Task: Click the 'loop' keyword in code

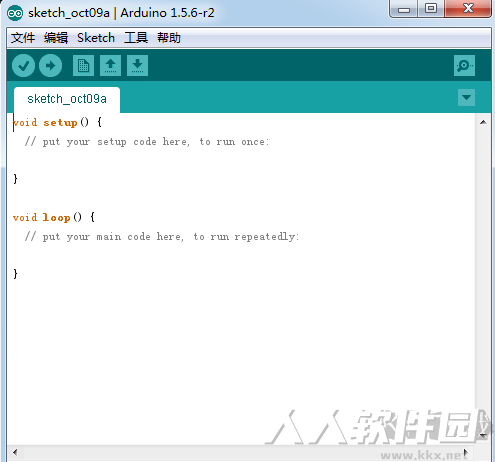Action: tap(56, 217)
